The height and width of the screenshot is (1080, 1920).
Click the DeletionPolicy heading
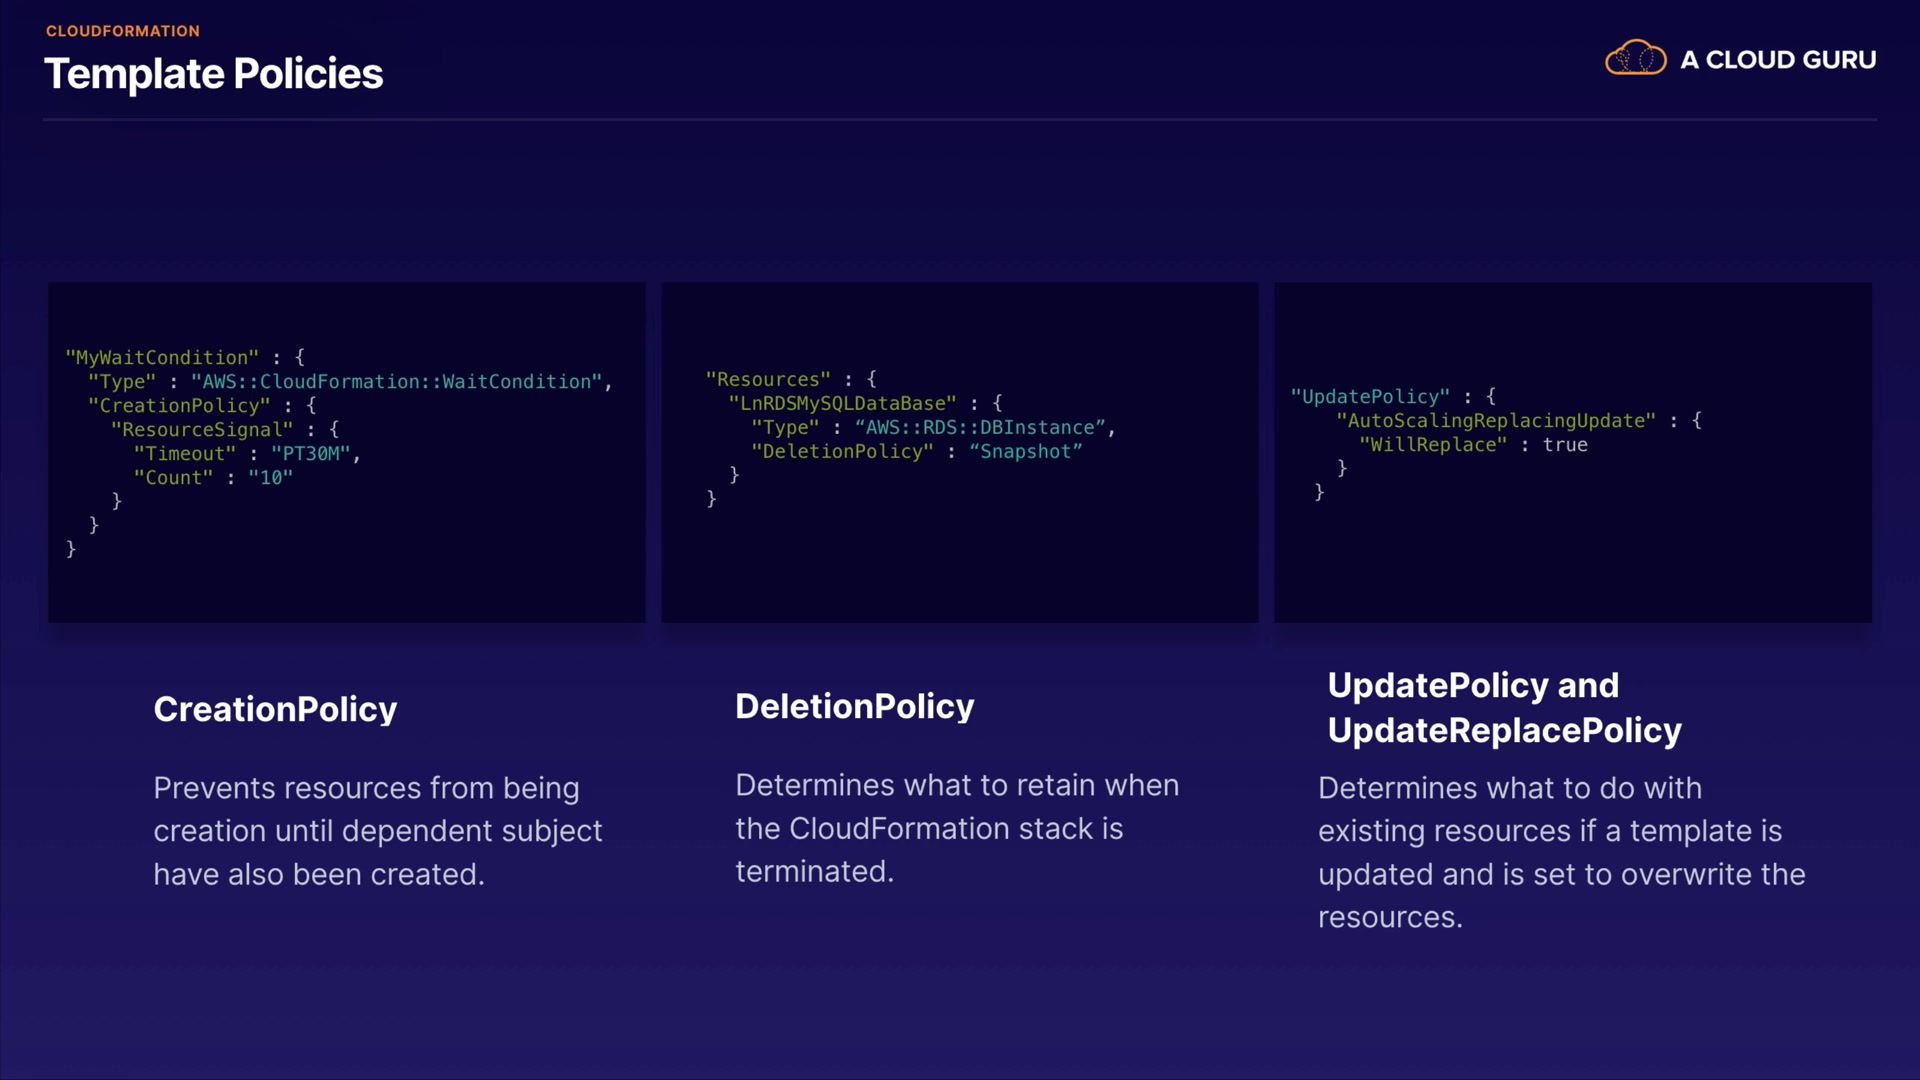(854, 706)
